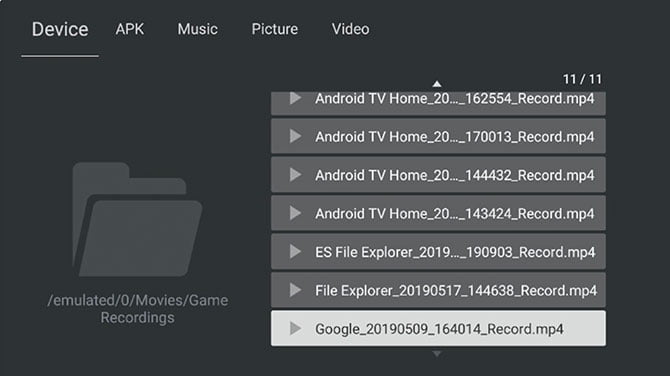Open the APK tab
Image resolution: width=670 pixels, height=376 pixels.
[x=129, y=29]
